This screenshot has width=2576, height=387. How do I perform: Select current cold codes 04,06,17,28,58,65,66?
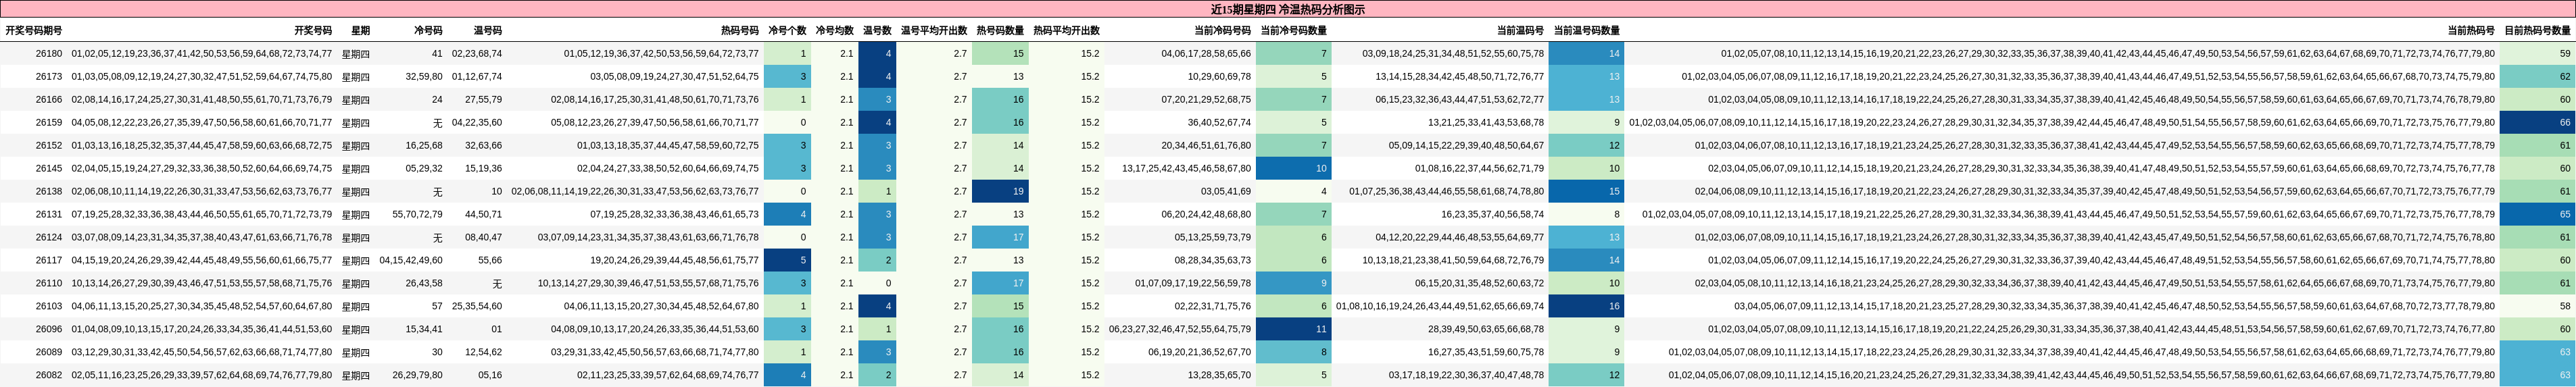coord(1206,54)
